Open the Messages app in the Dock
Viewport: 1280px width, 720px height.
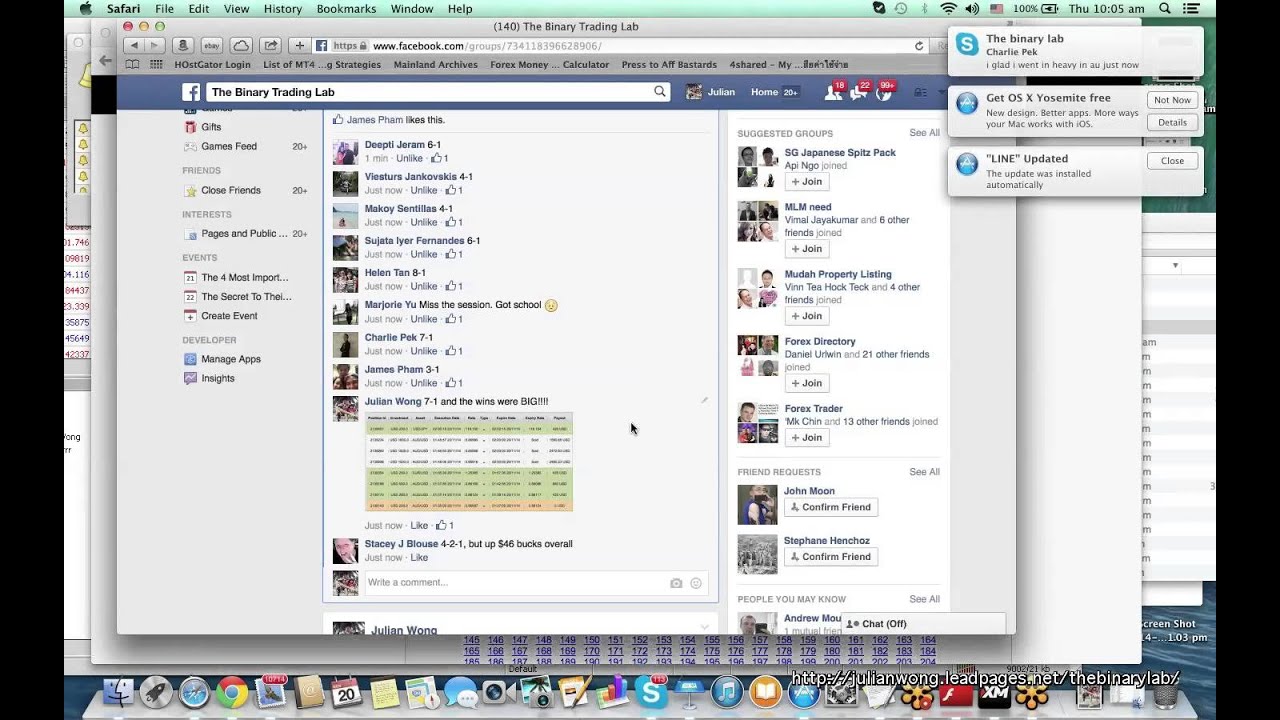(461, 692)
